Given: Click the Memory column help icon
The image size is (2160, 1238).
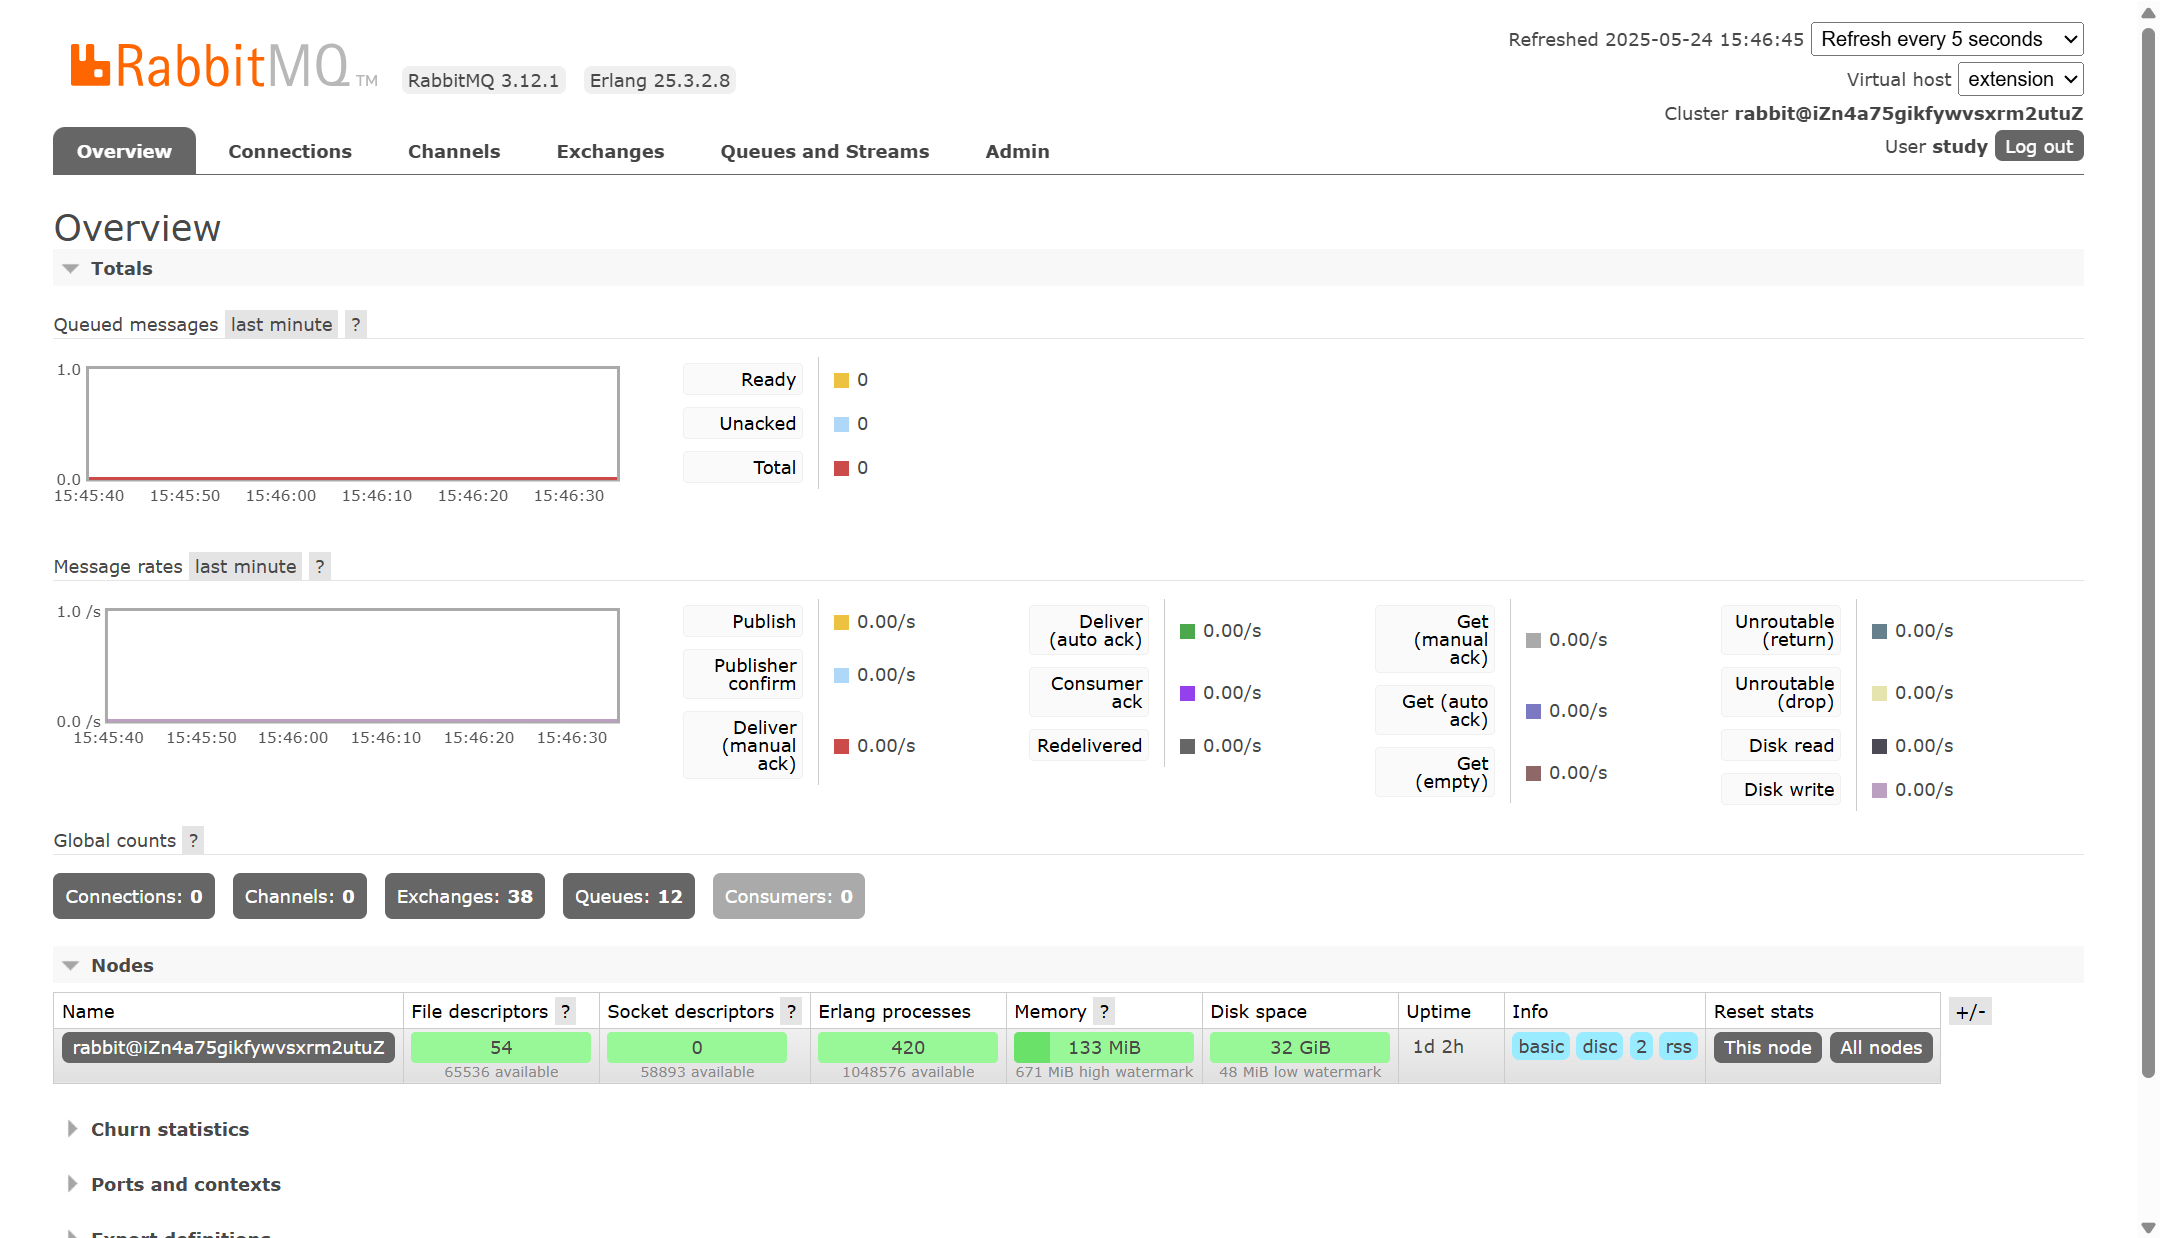Looking at the screenshot, I should (1104, 1011).
